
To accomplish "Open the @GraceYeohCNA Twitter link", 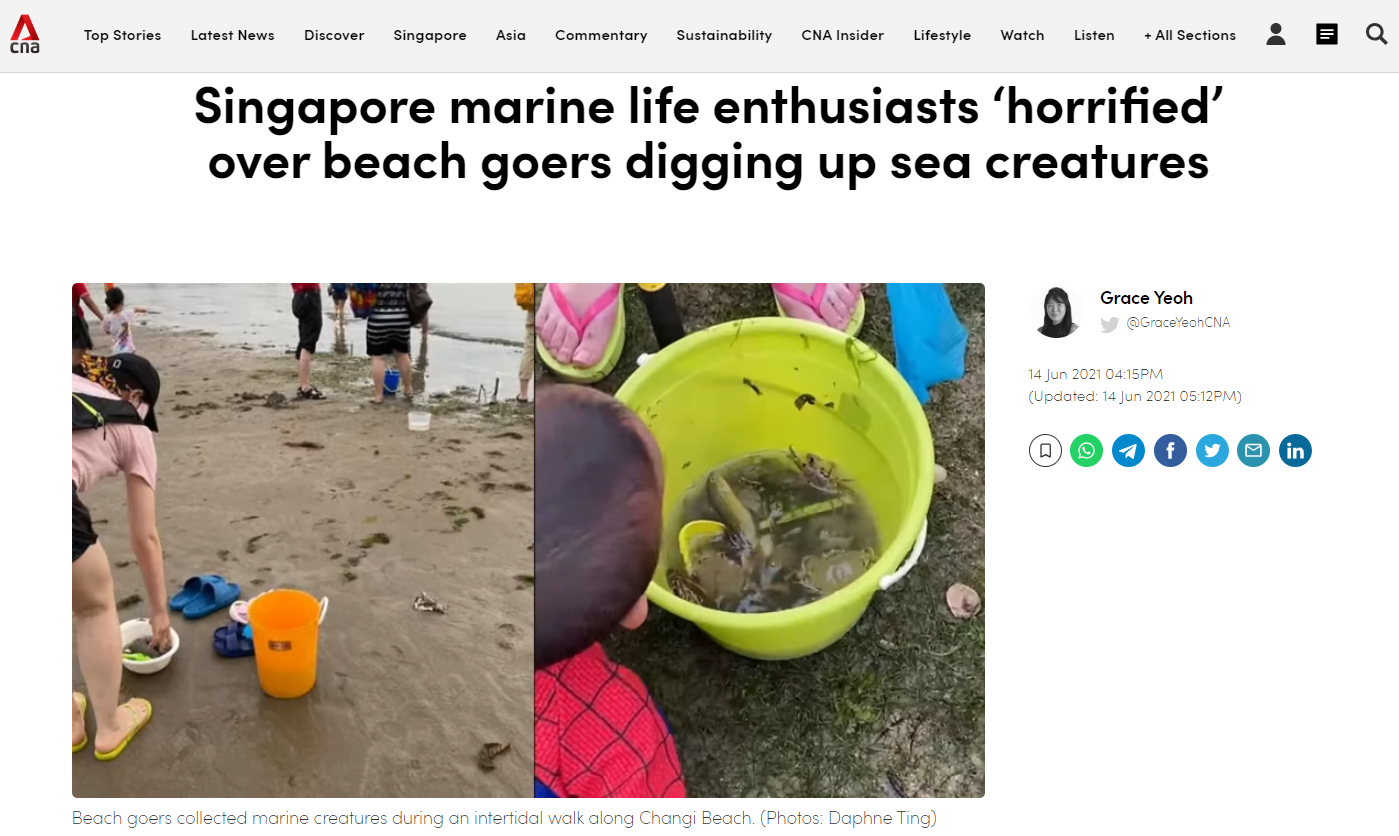I will point(1178,323).
